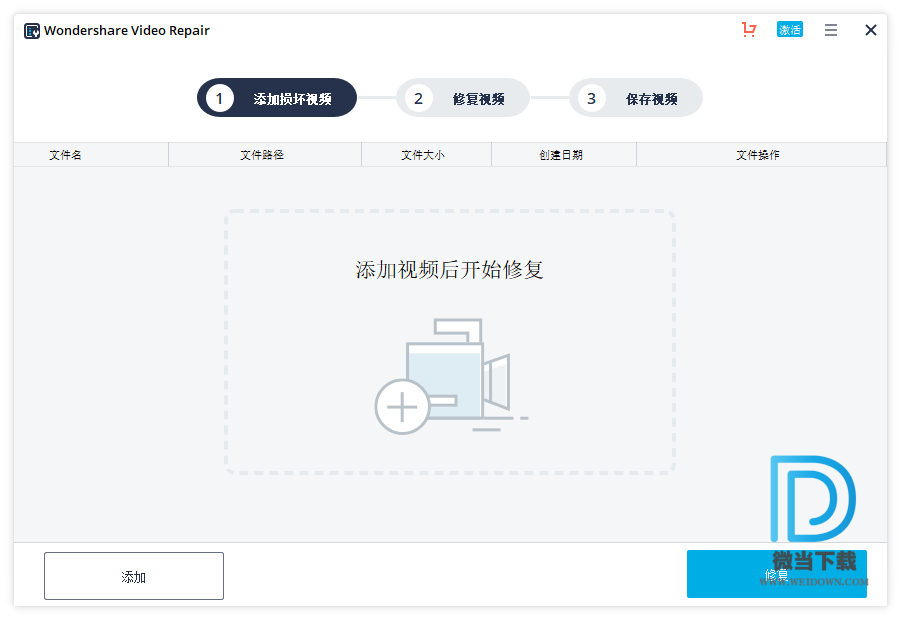
Task: Click the 文件名 column header
Action: point(91,155)
